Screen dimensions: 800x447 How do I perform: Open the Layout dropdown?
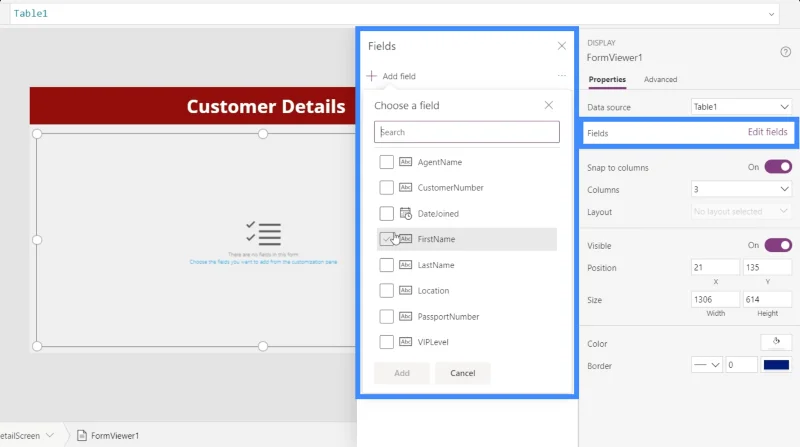coord(741,211)
